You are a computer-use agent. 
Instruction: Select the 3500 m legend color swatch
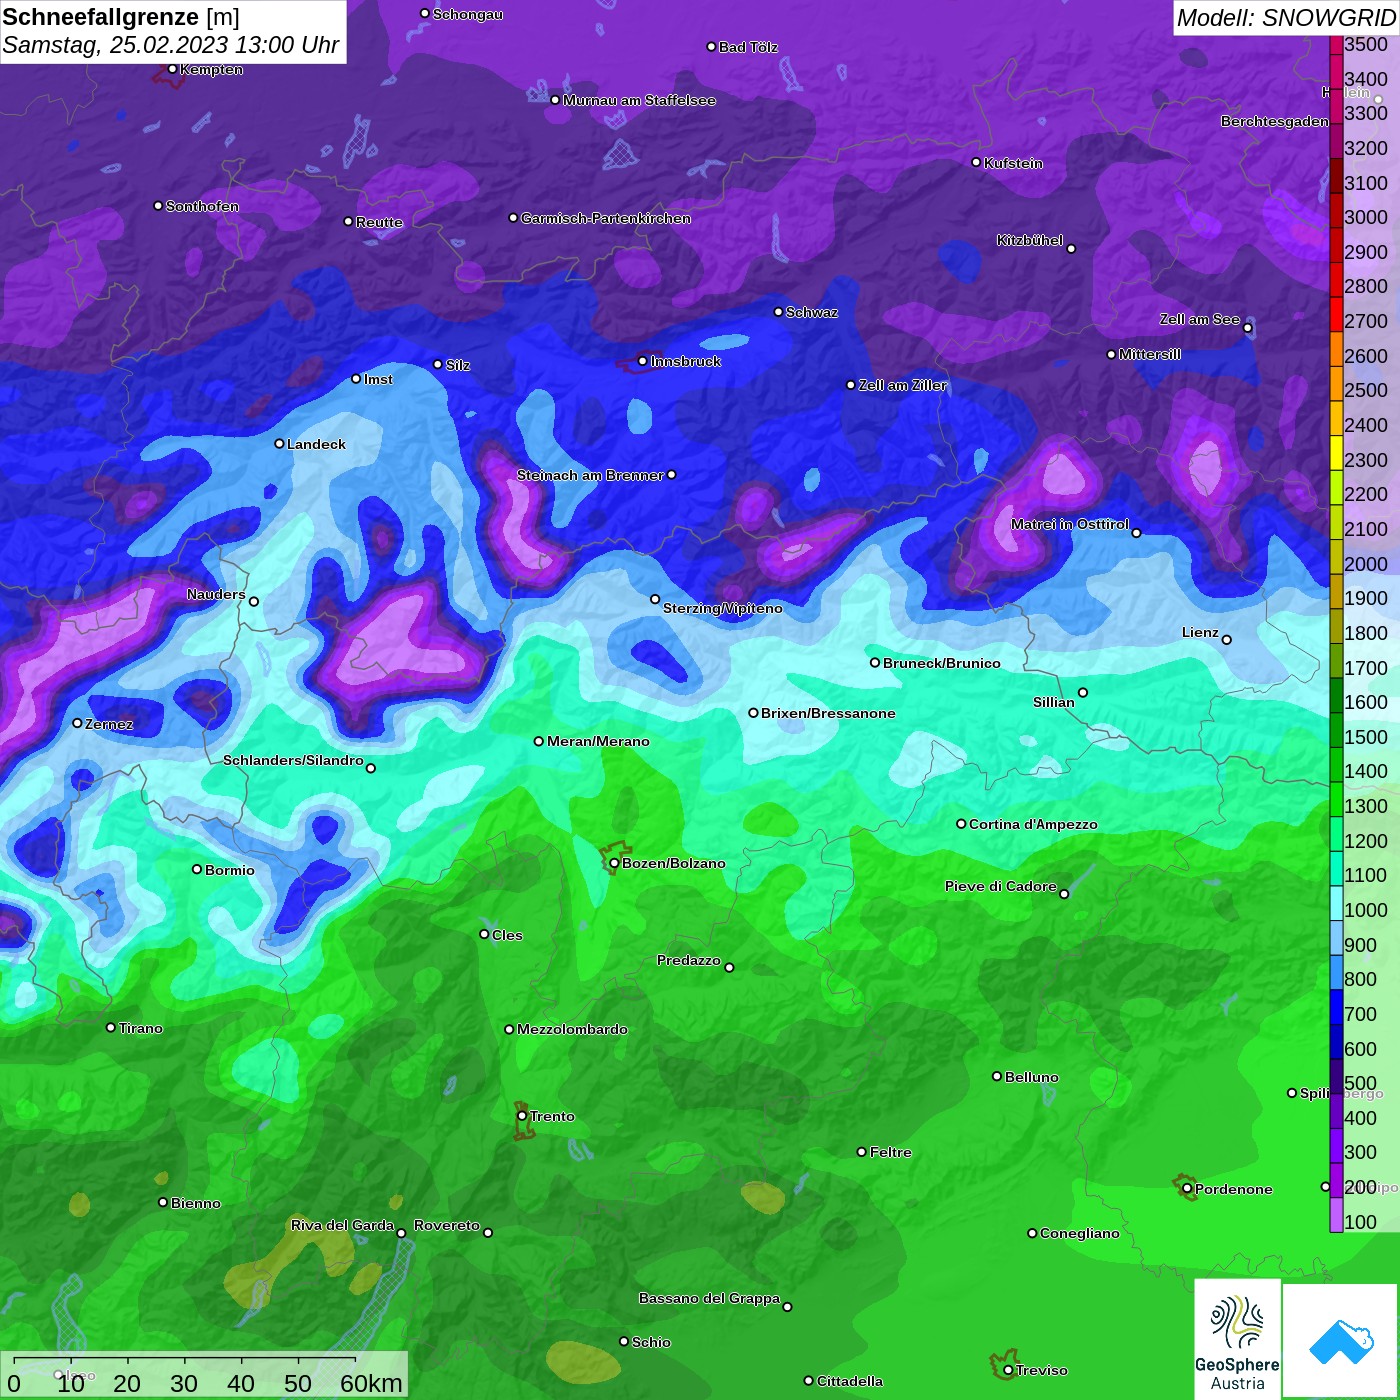pyautogui.click(x=1336, y=45)
